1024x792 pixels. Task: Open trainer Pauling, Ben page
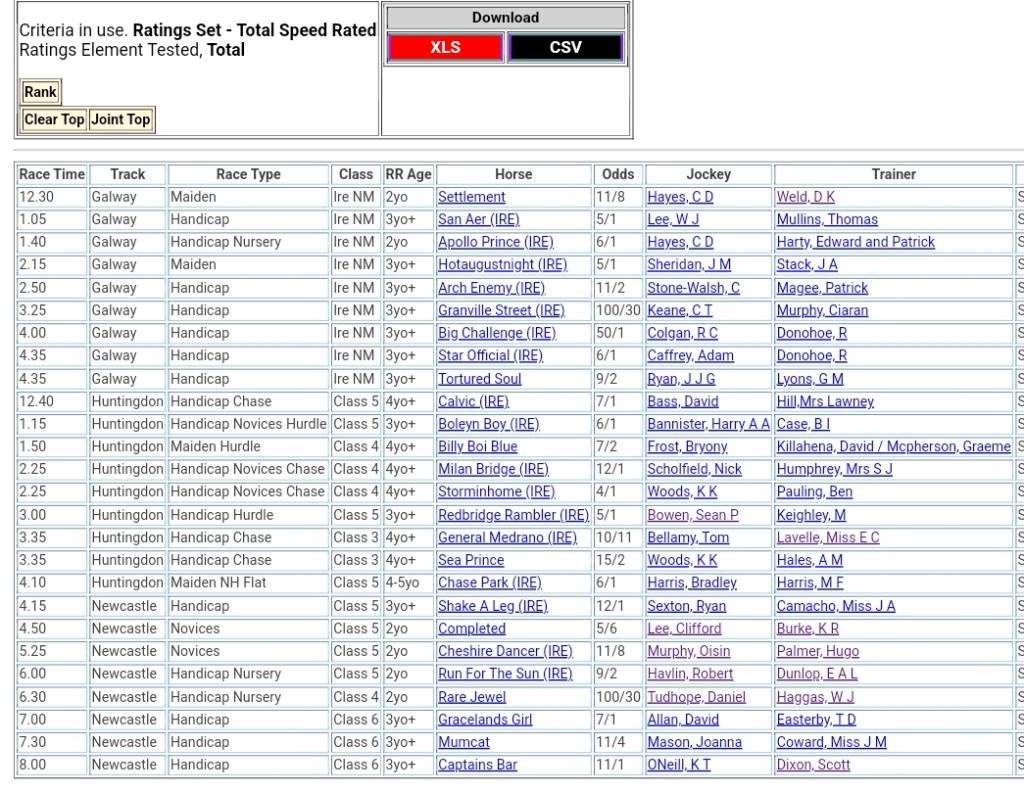click(814, 492)
